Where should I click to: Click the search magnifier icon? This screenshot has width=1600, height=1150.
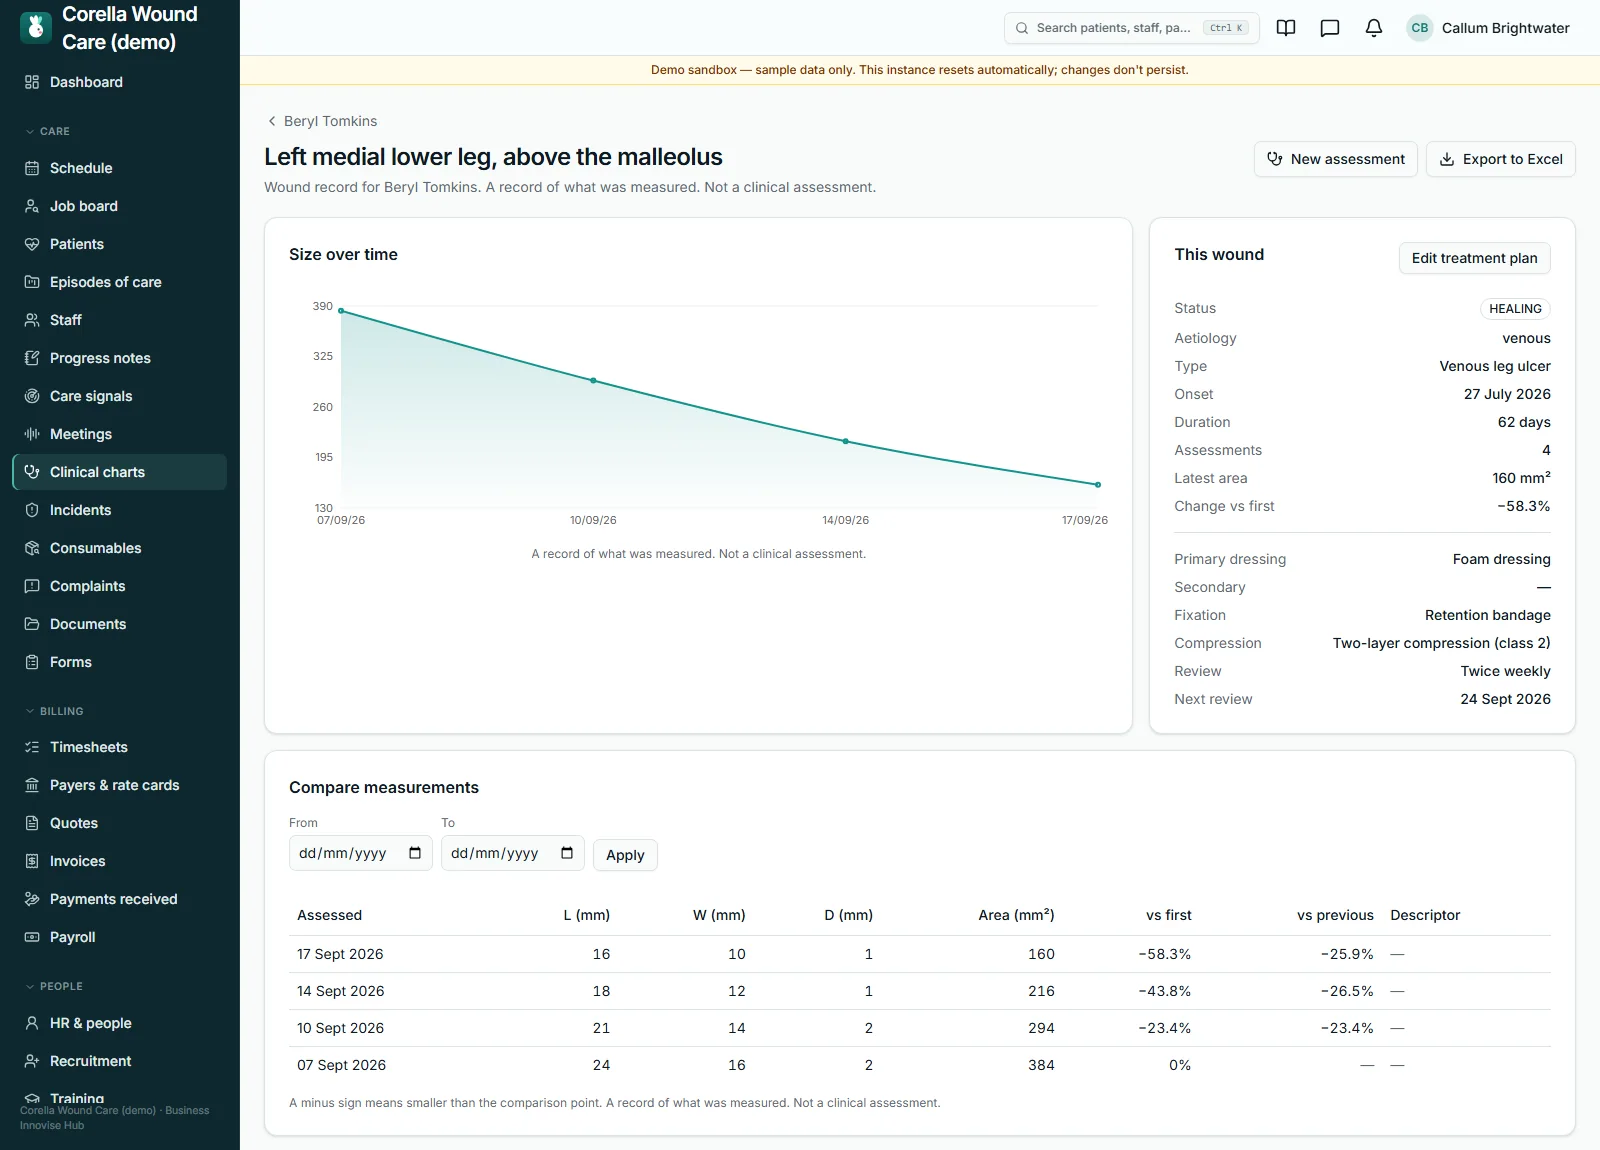coord(1022,28)
